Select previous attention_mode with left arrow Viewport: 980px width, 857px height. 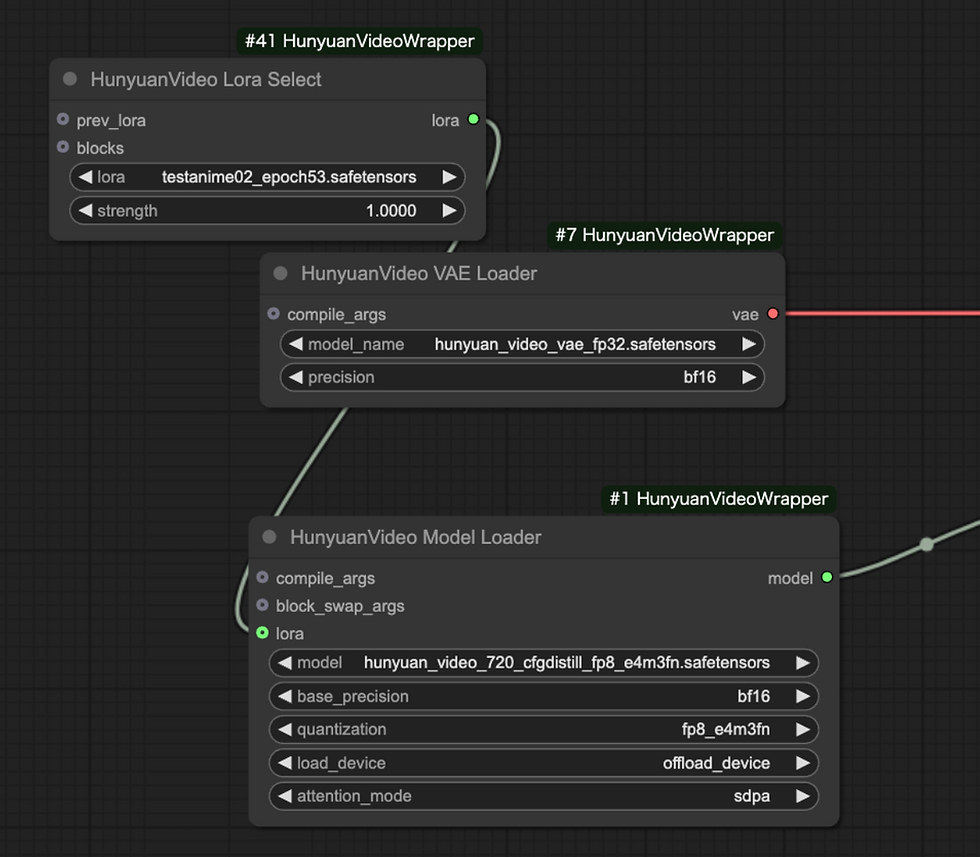pos(285,796)
